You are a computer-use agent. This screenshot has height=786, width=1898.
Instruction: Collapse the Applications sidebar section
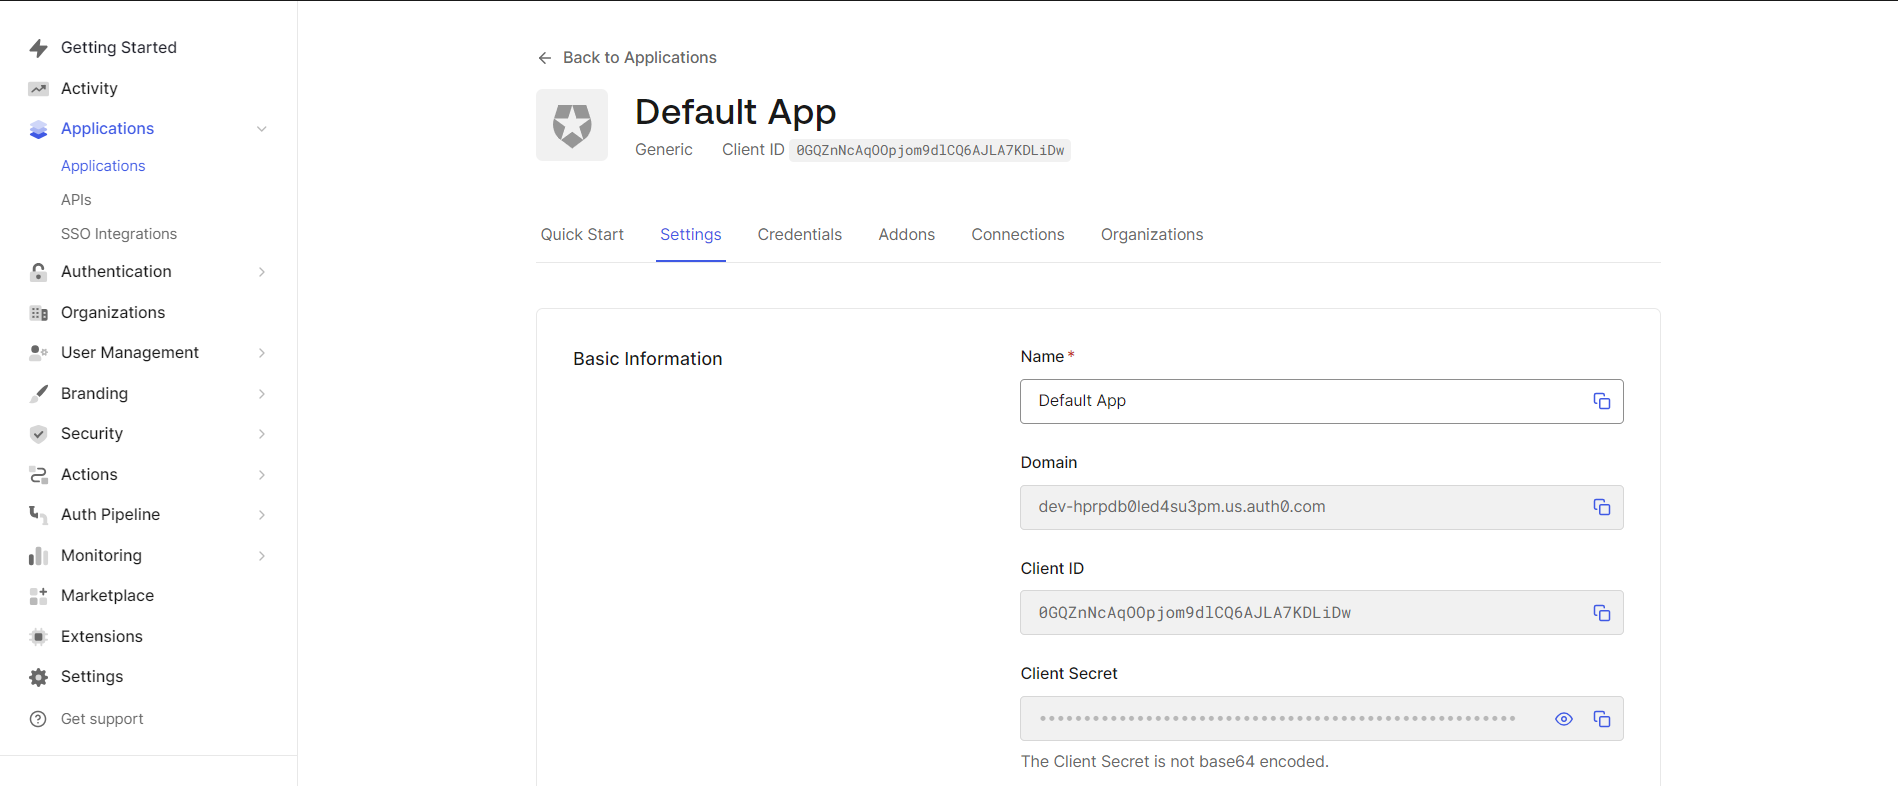pos(262,129)
